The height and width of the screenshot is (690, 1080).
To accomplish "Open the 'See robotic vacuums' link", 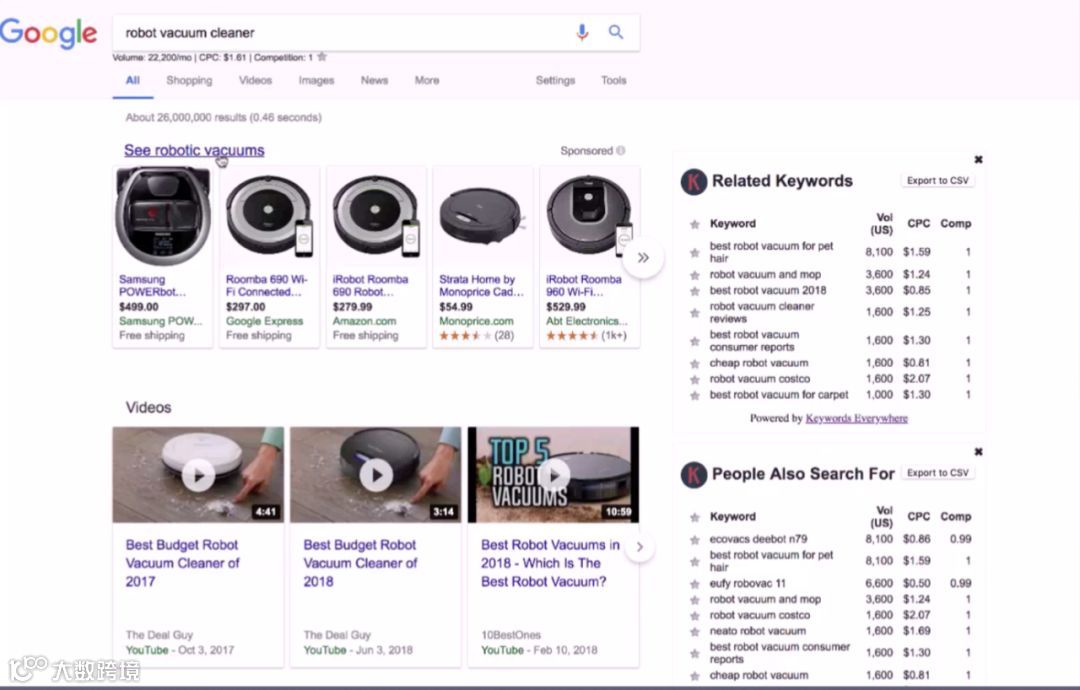I will pos(193,148).
